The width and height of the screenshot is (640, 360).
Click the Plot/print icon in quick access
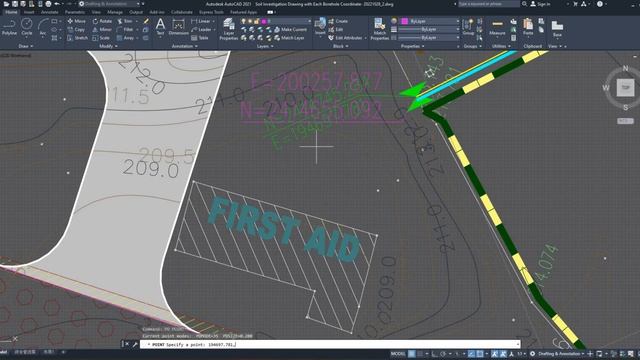coord(48,4)
